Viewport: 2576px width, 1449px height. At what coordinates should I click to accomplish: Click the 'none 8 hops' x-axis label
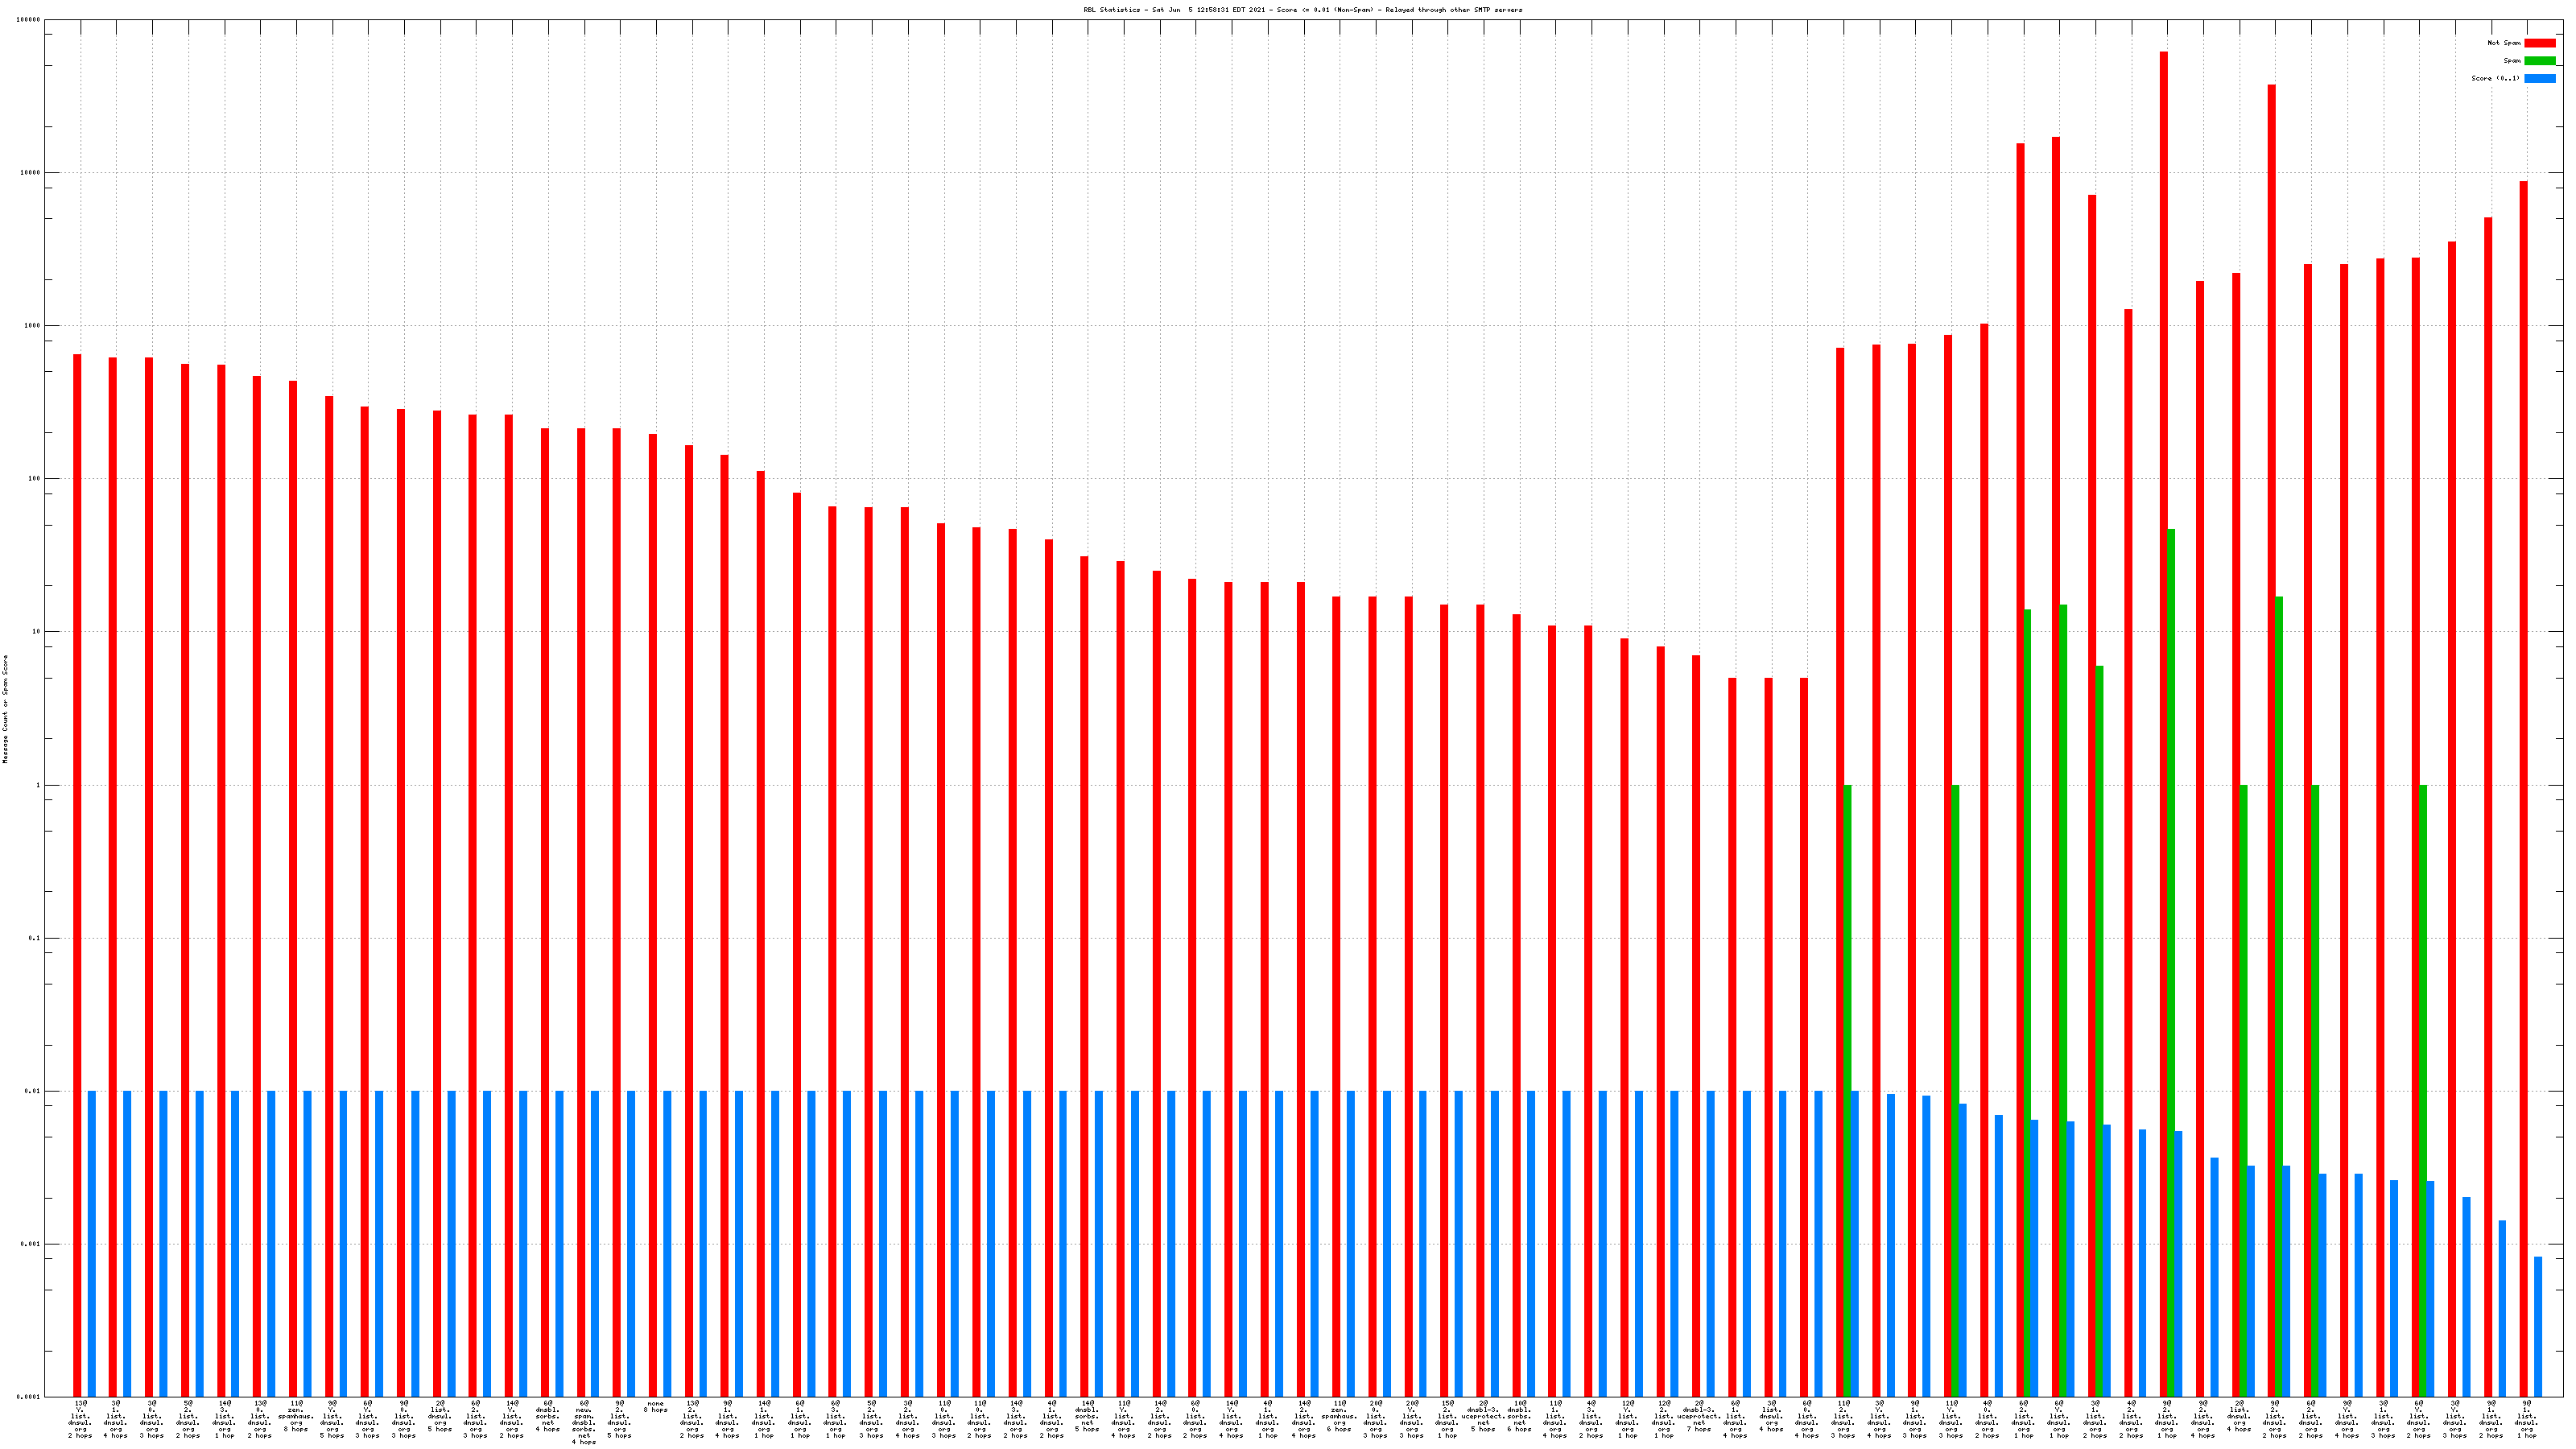click(655, 1407)
